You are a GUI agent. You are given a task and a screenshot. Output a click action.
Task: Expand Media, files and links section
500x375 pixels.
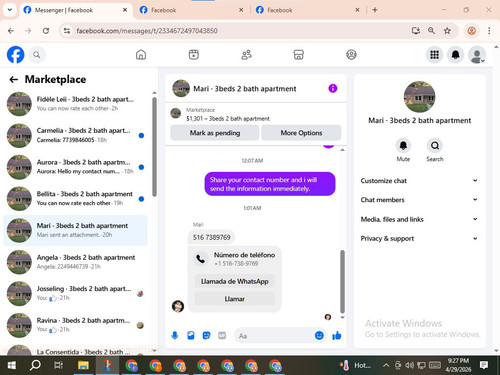419,219
